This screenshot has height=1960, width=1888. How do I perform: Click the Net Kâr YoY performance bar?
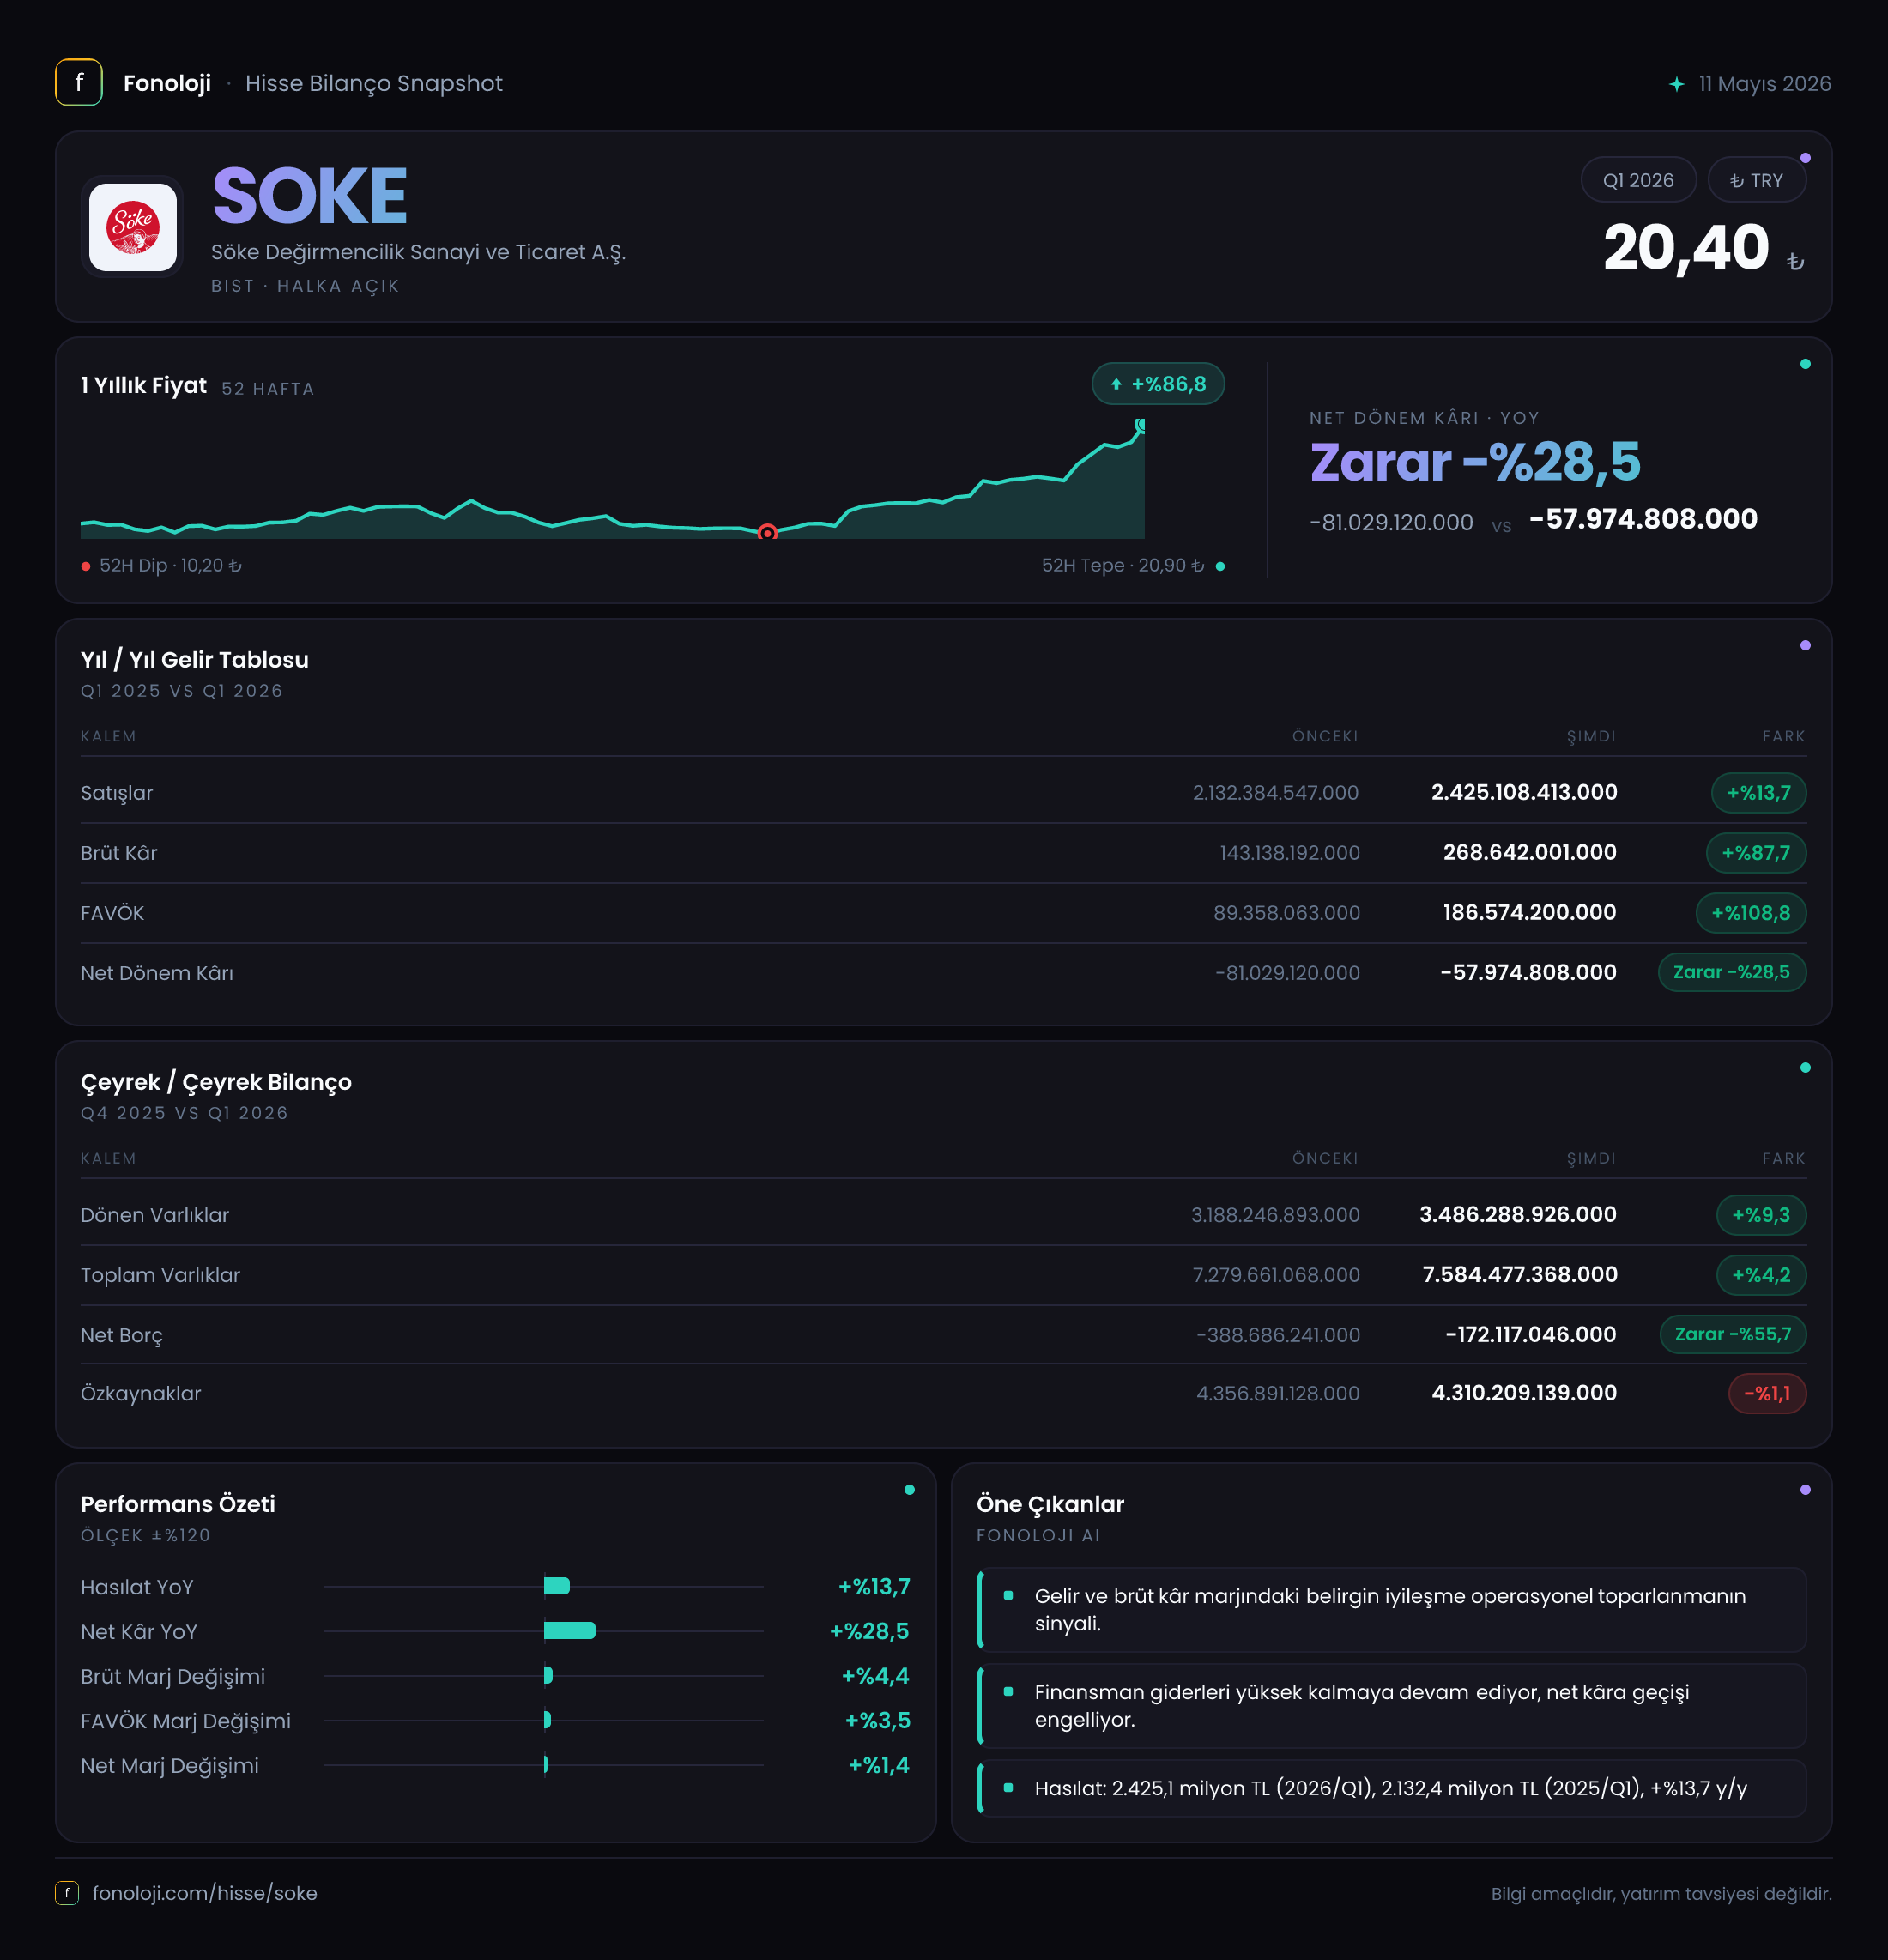(570, 1631)
